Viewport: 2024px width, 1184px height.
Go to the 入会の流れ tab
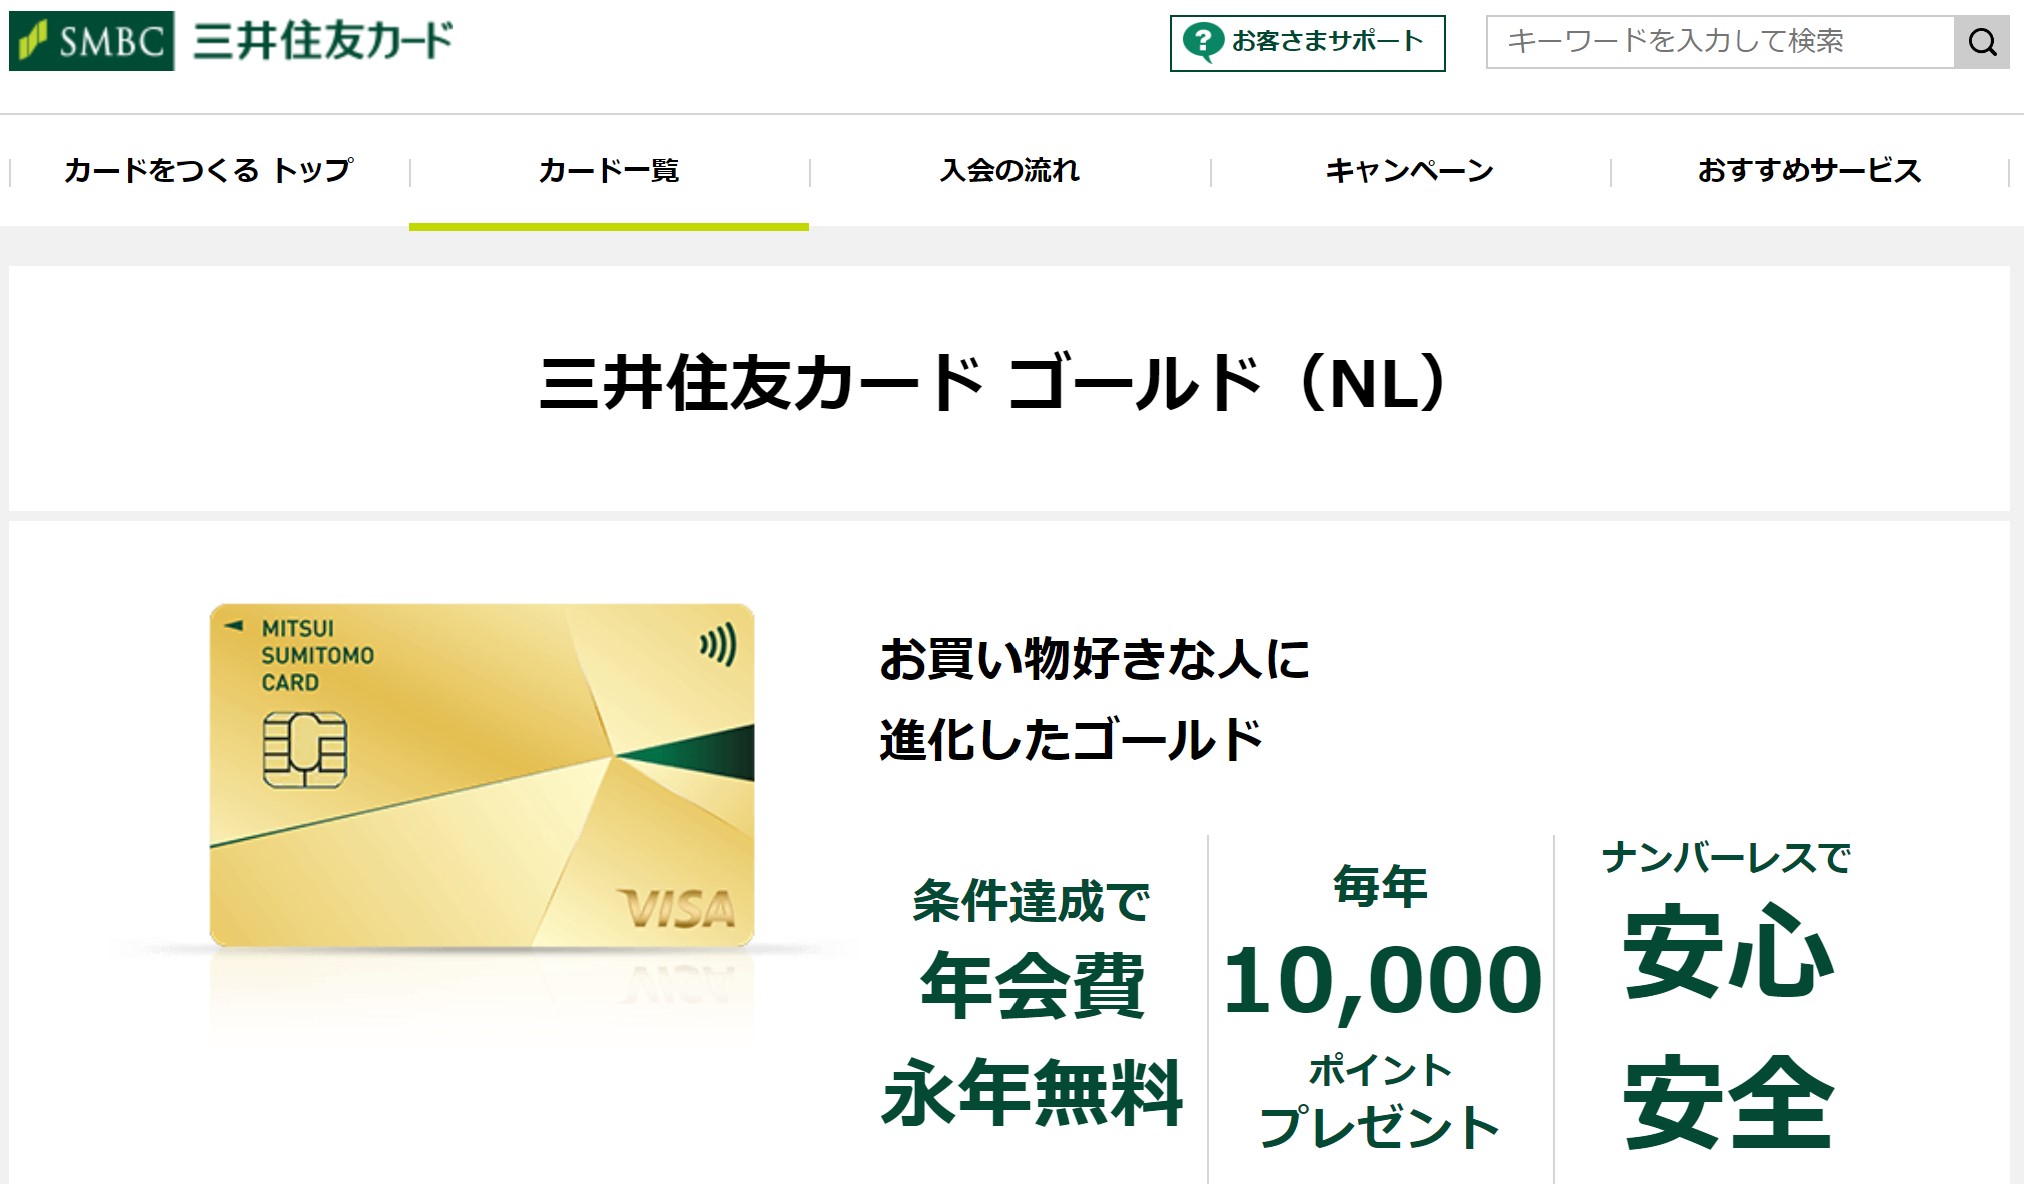[x=1010, y=171]
